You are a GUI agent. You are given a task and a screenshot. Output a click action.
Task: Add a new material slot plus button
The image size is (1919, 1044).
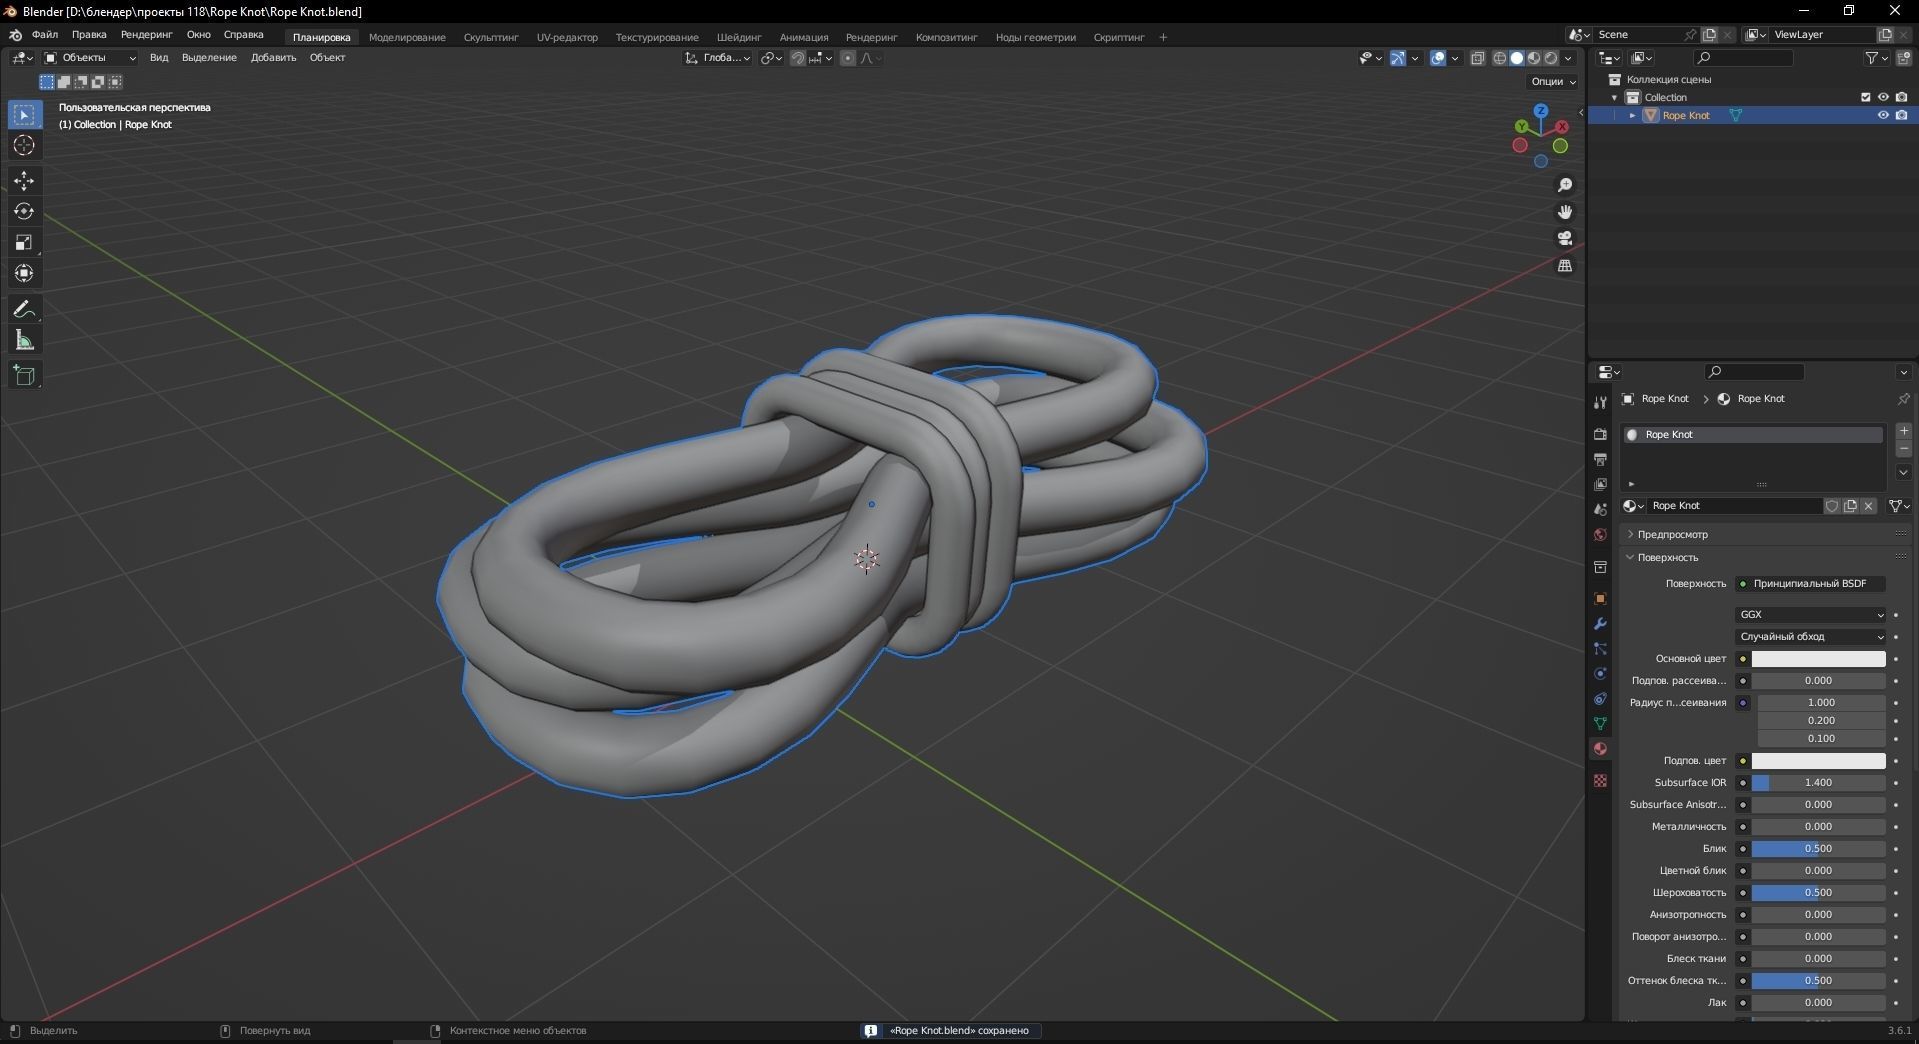pos(1903,431)
